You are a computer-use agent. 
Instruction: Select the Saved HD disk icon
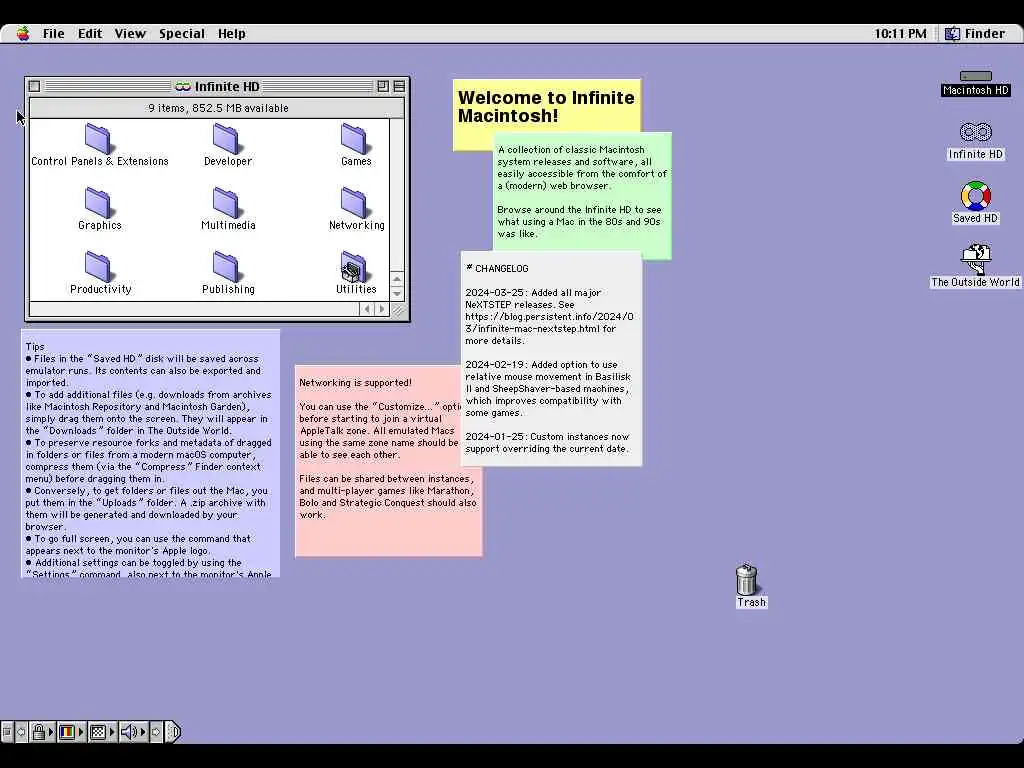click(976, 195)
